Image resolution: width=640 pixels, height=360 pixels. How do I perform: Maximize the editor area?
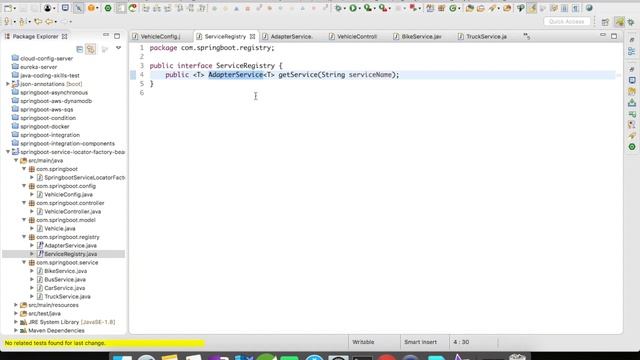pyautogui.click(x=614, y=36)
